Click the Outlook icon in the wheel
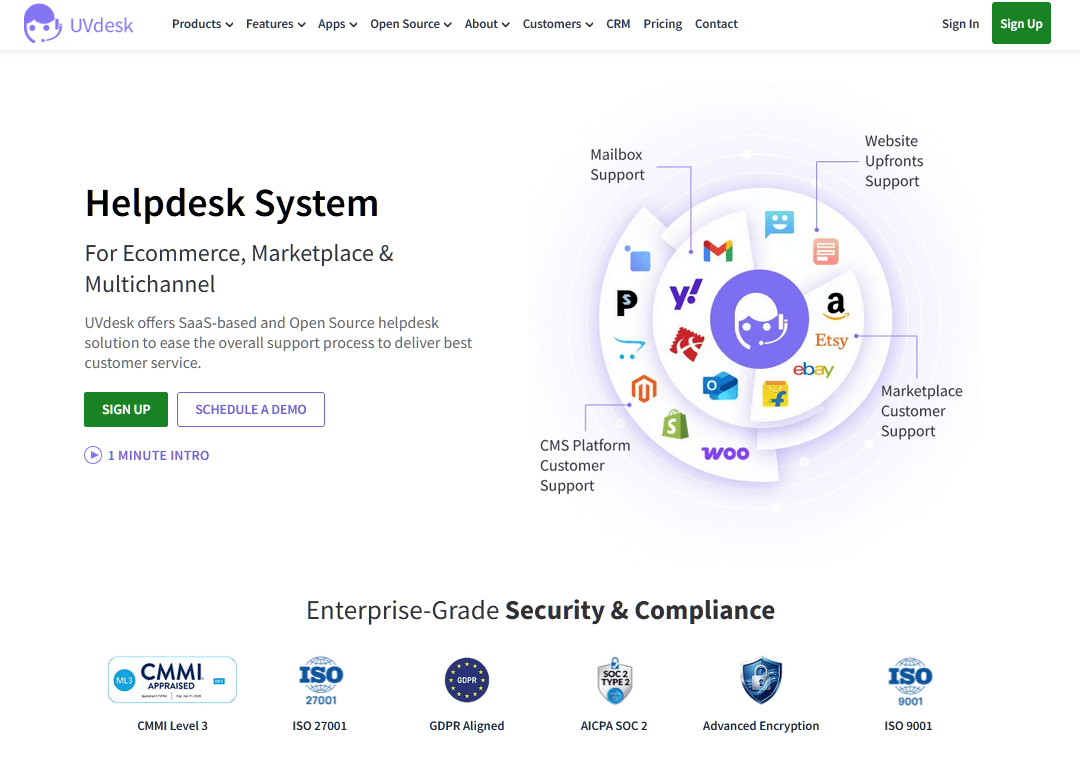Viewport: 1080px width, 777px height. point(720,386)
